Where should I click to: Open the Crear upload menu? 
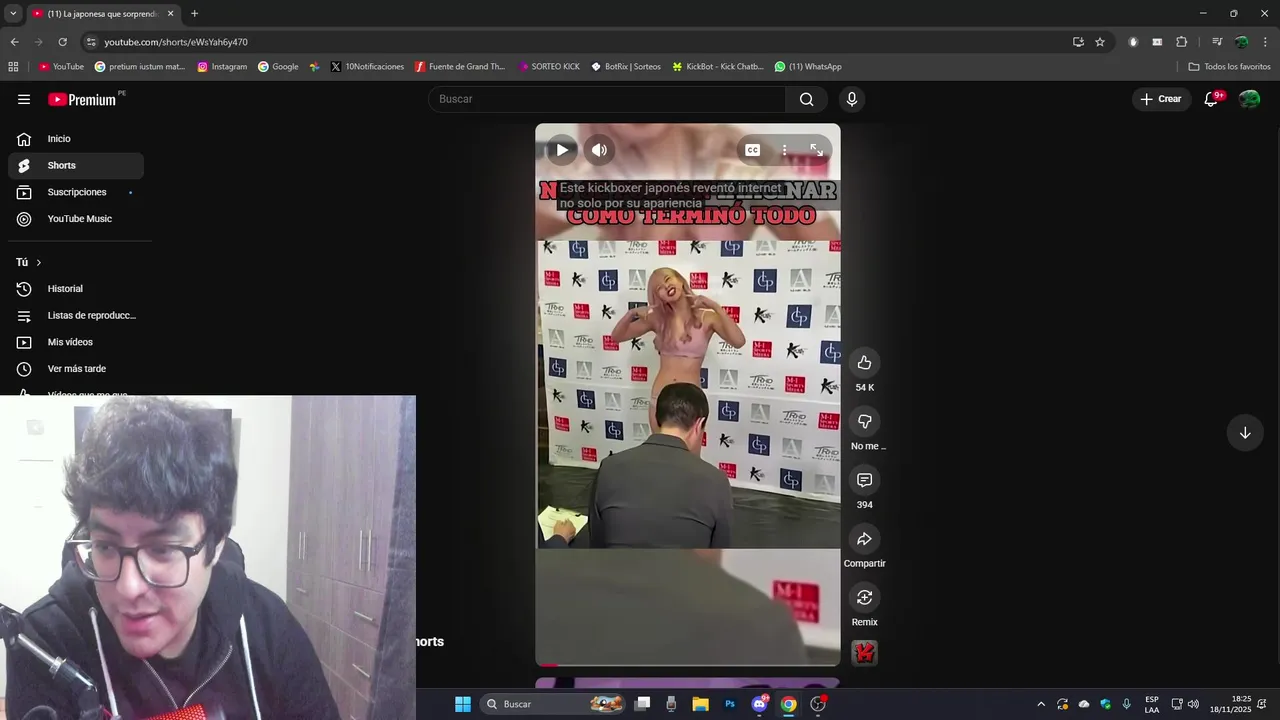point(1161,99)
